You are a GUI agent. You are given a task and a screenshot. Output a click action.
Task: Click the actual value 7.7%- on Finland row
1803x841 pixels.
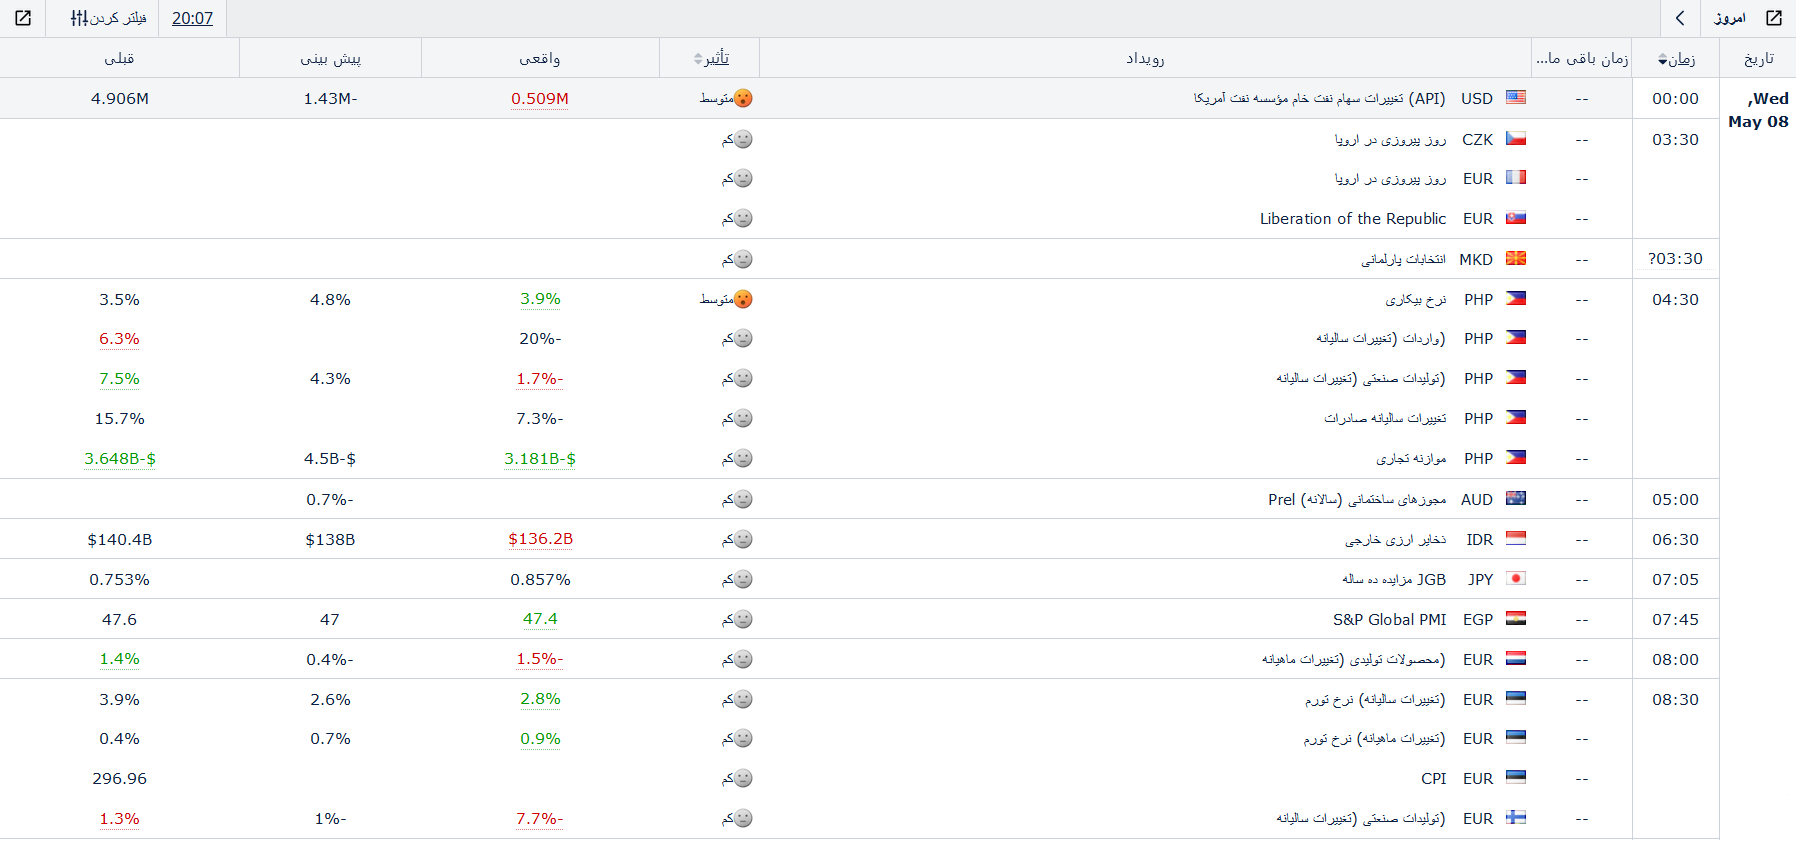pyautogui.click(x=540, y=818)
